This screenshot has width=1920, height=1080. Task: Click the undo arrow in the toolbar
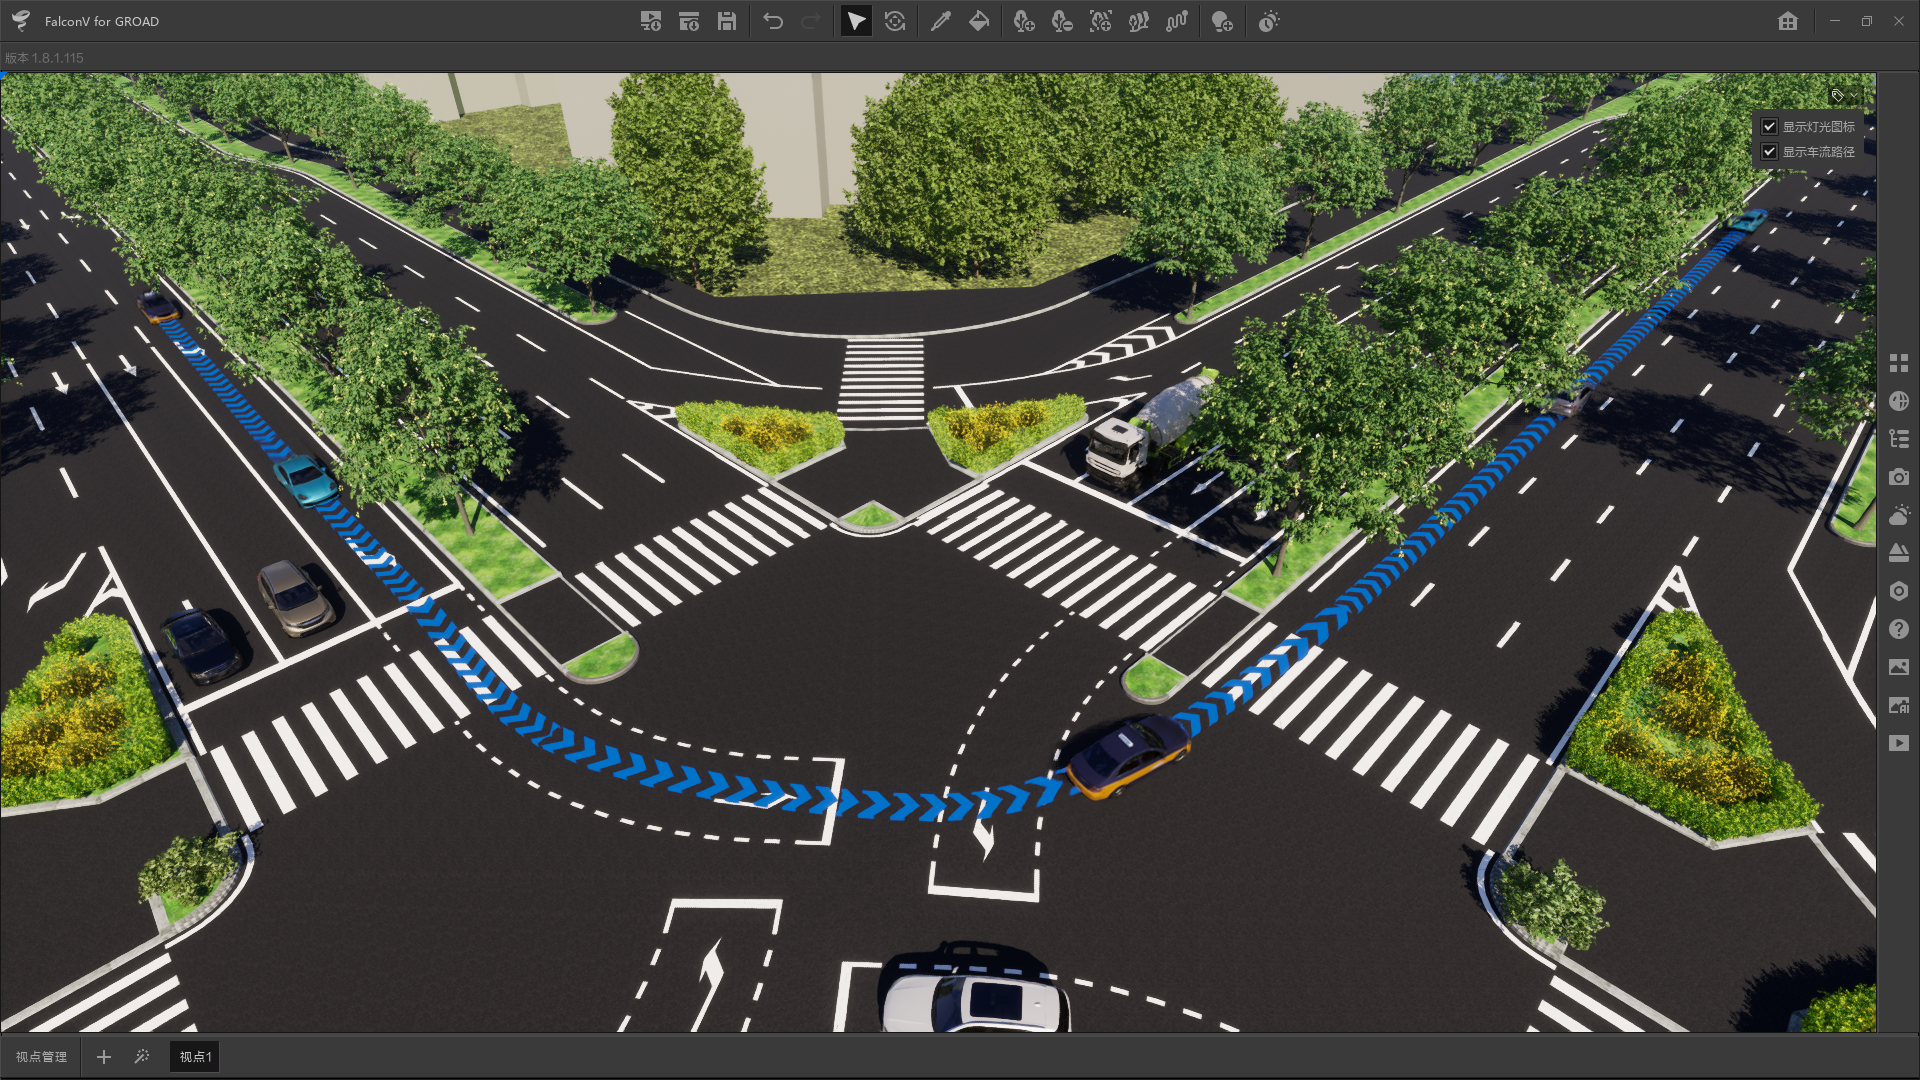coord(773,20)
